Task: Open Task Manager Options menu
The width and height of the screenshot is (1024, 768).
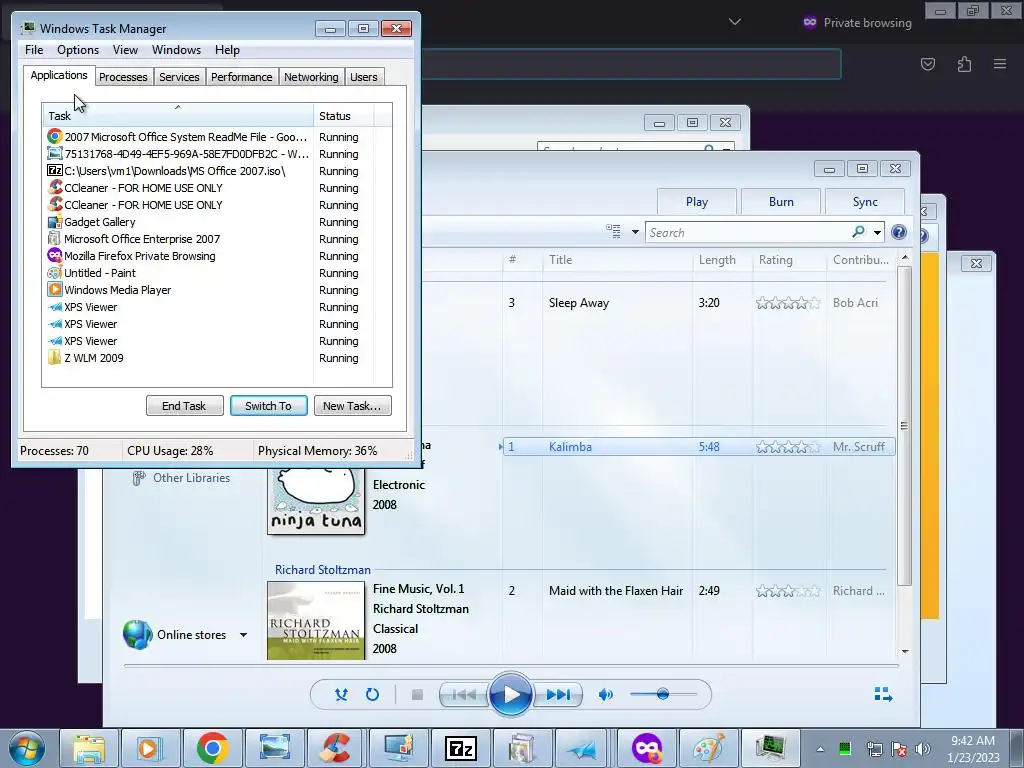Action: 78,50
